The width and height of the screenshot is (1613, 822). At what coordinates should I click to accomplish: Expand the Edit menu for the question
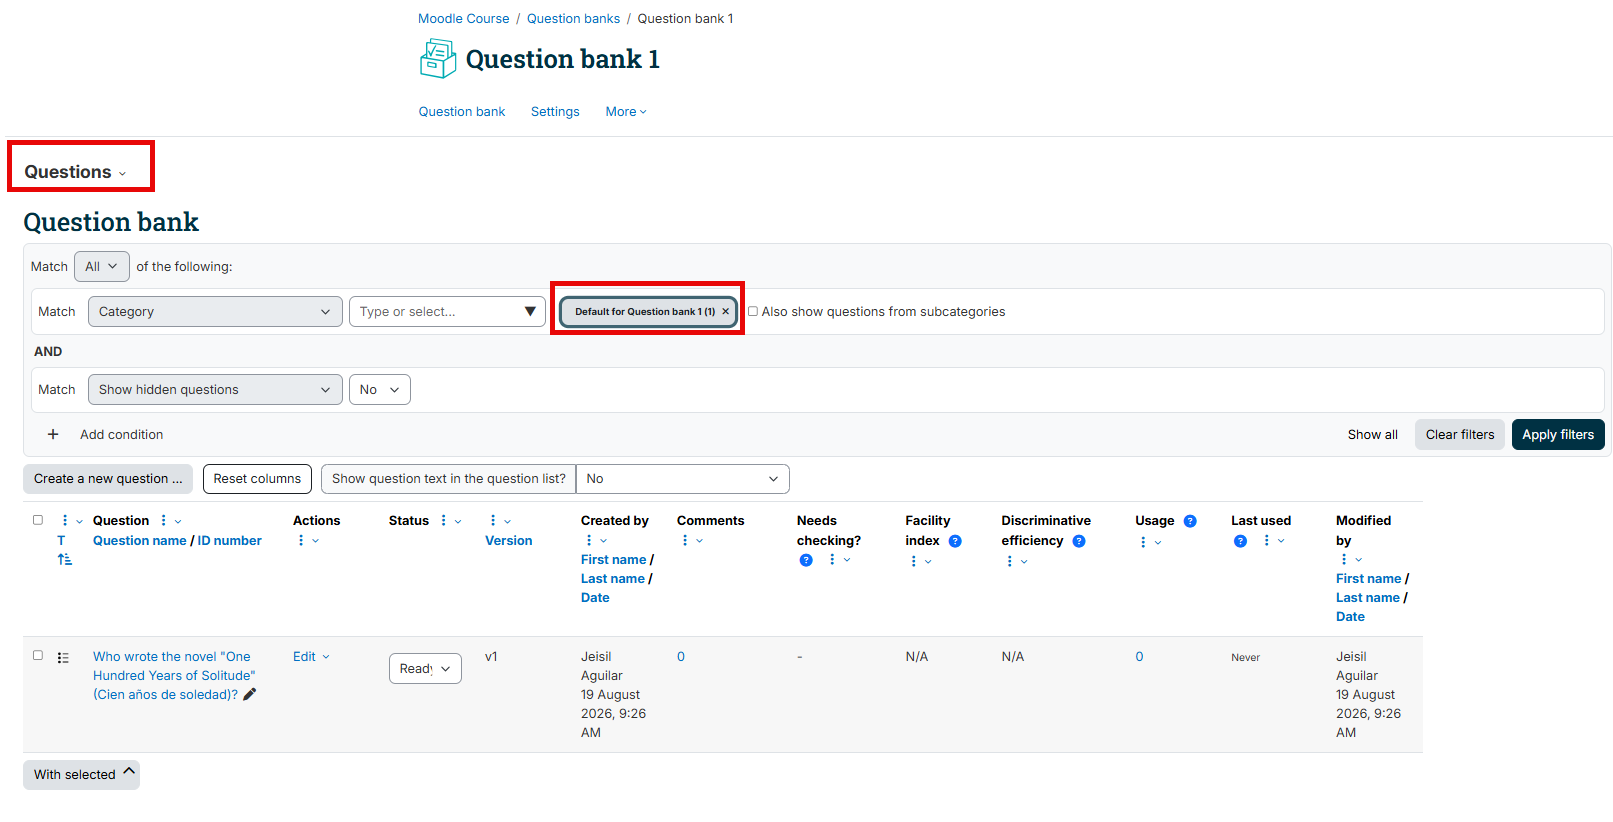point(311,657)
